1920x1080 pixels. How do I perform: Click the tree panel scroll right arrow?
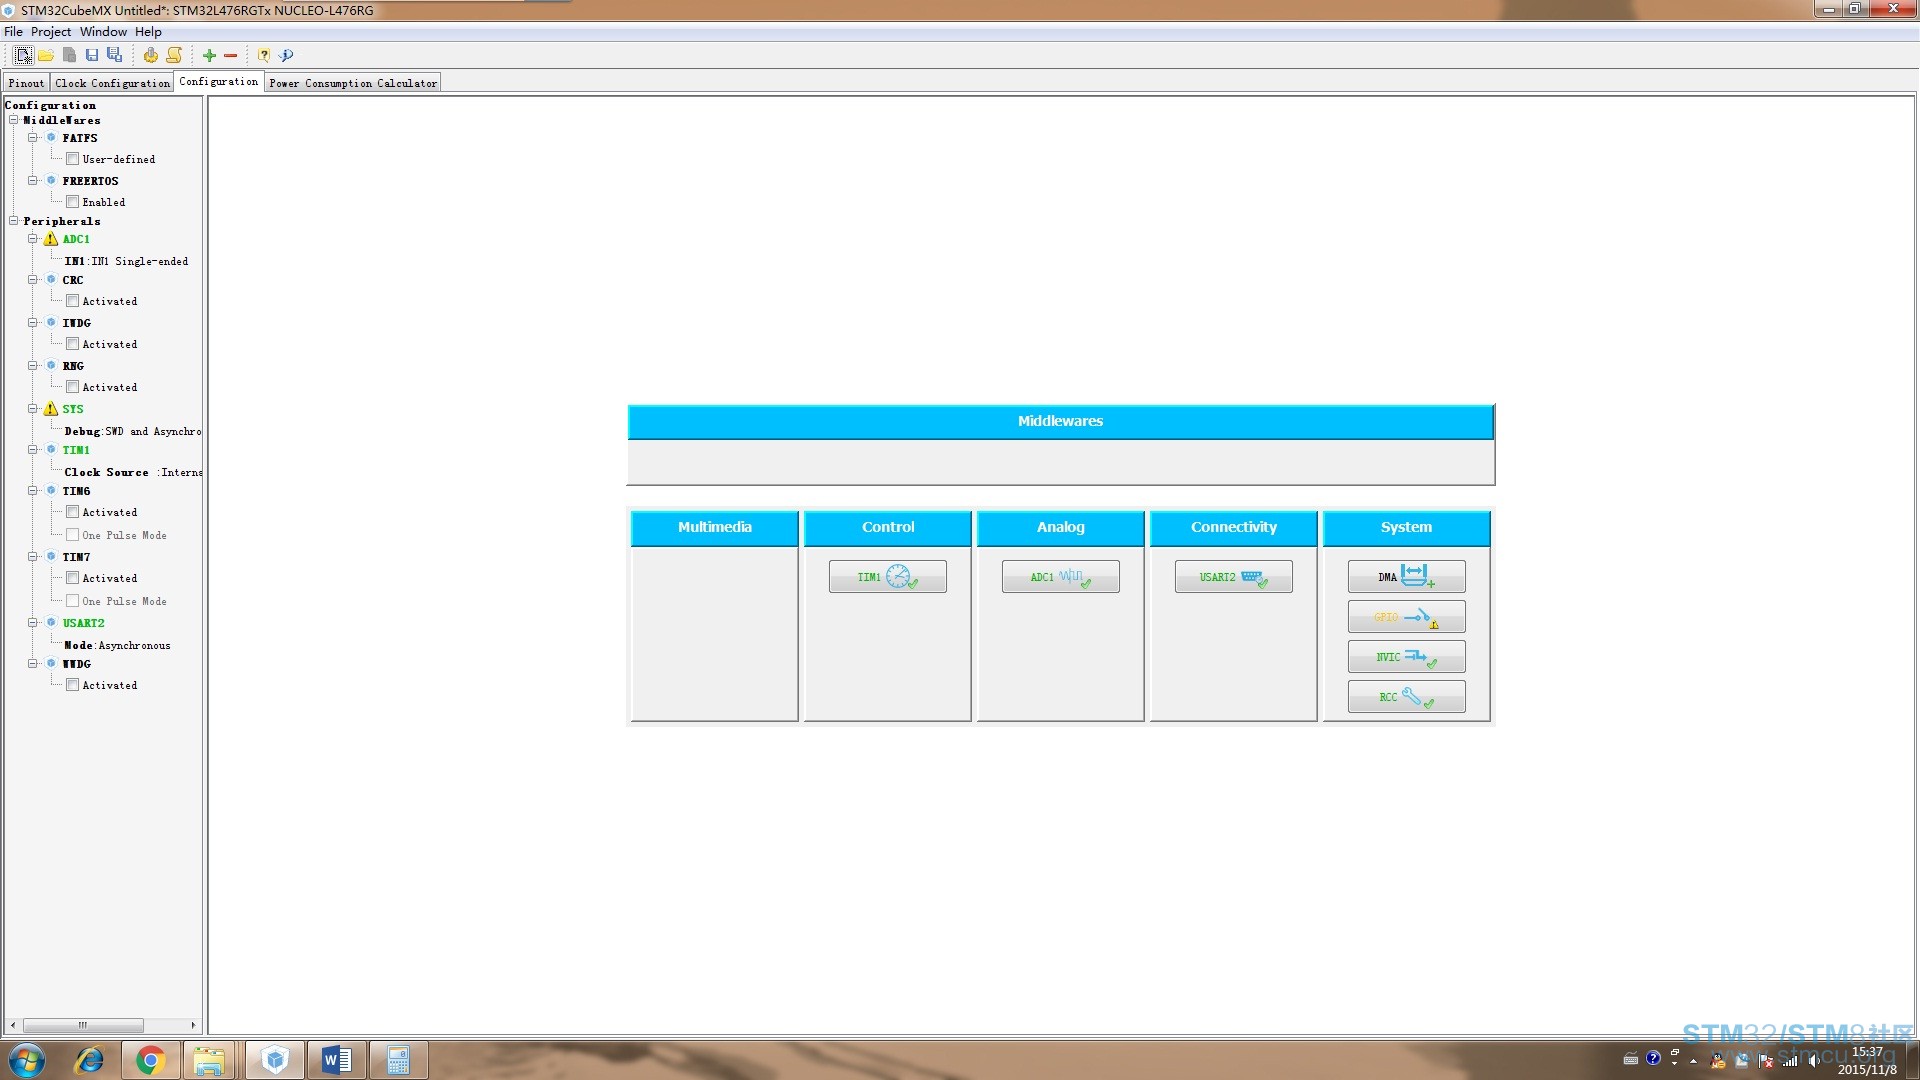pyautogui.click(x=193, y=1025)
